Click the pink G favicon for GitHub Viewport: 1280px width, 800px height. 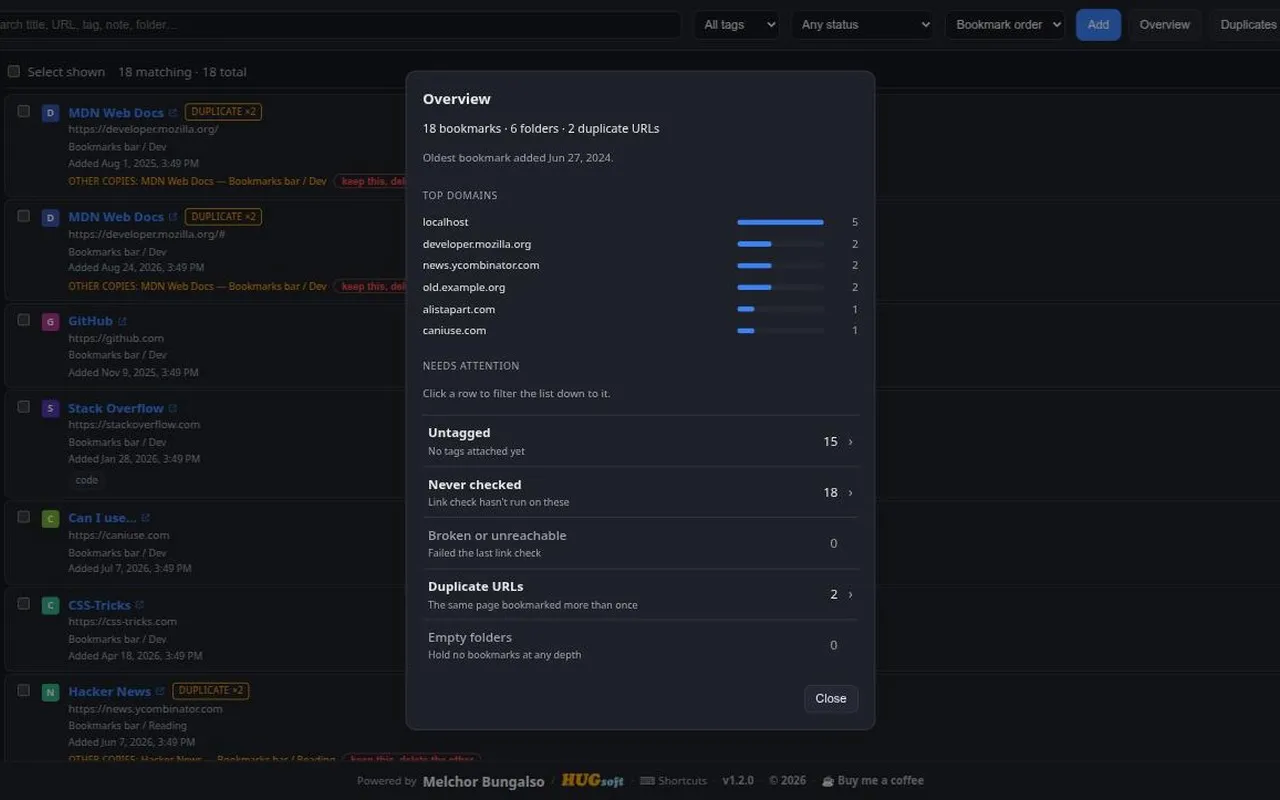point(50,322)
